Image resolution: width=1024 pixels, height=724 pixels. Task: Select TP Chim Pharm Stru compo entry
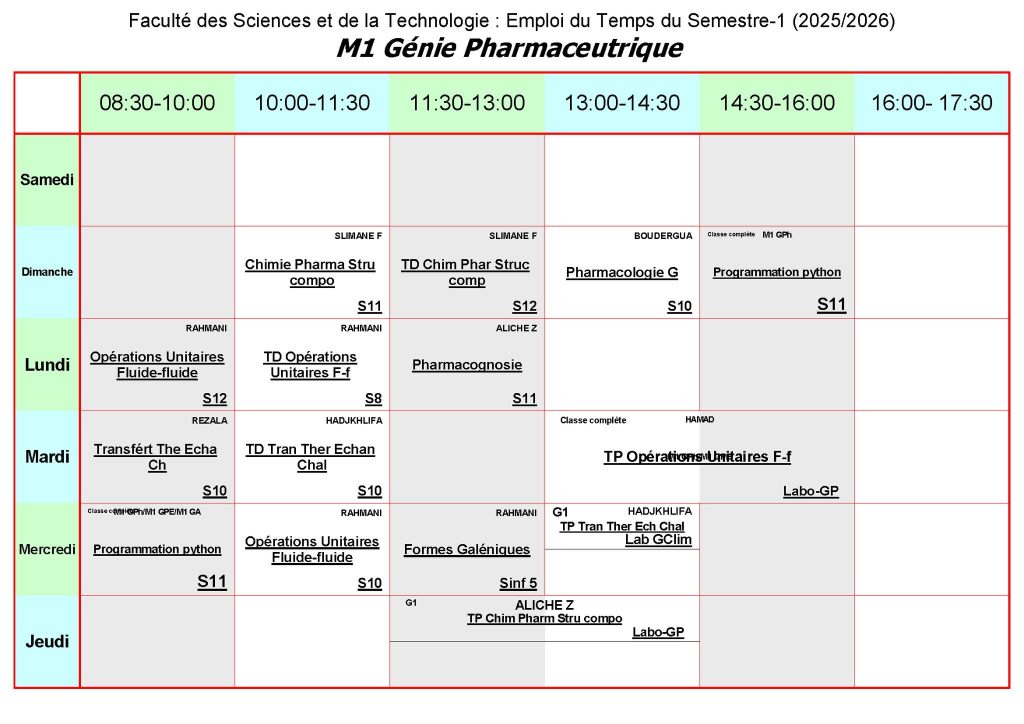tap(544, 619)
